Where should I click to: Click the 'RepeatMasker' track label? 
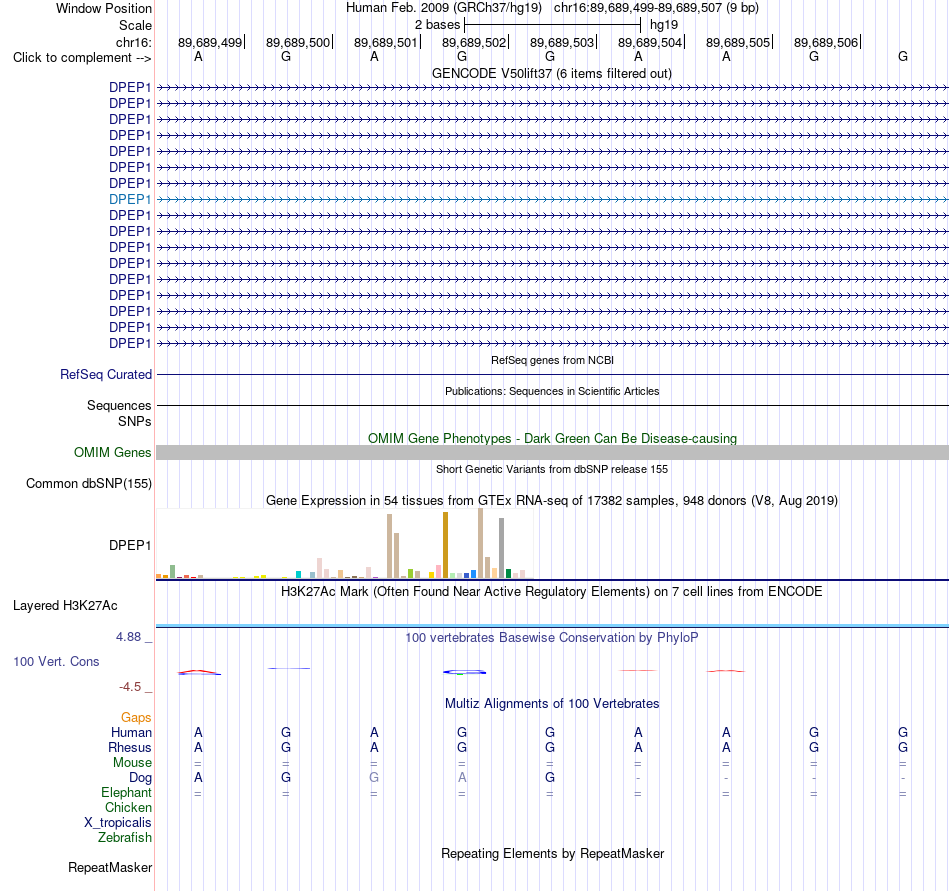[110, 867]
